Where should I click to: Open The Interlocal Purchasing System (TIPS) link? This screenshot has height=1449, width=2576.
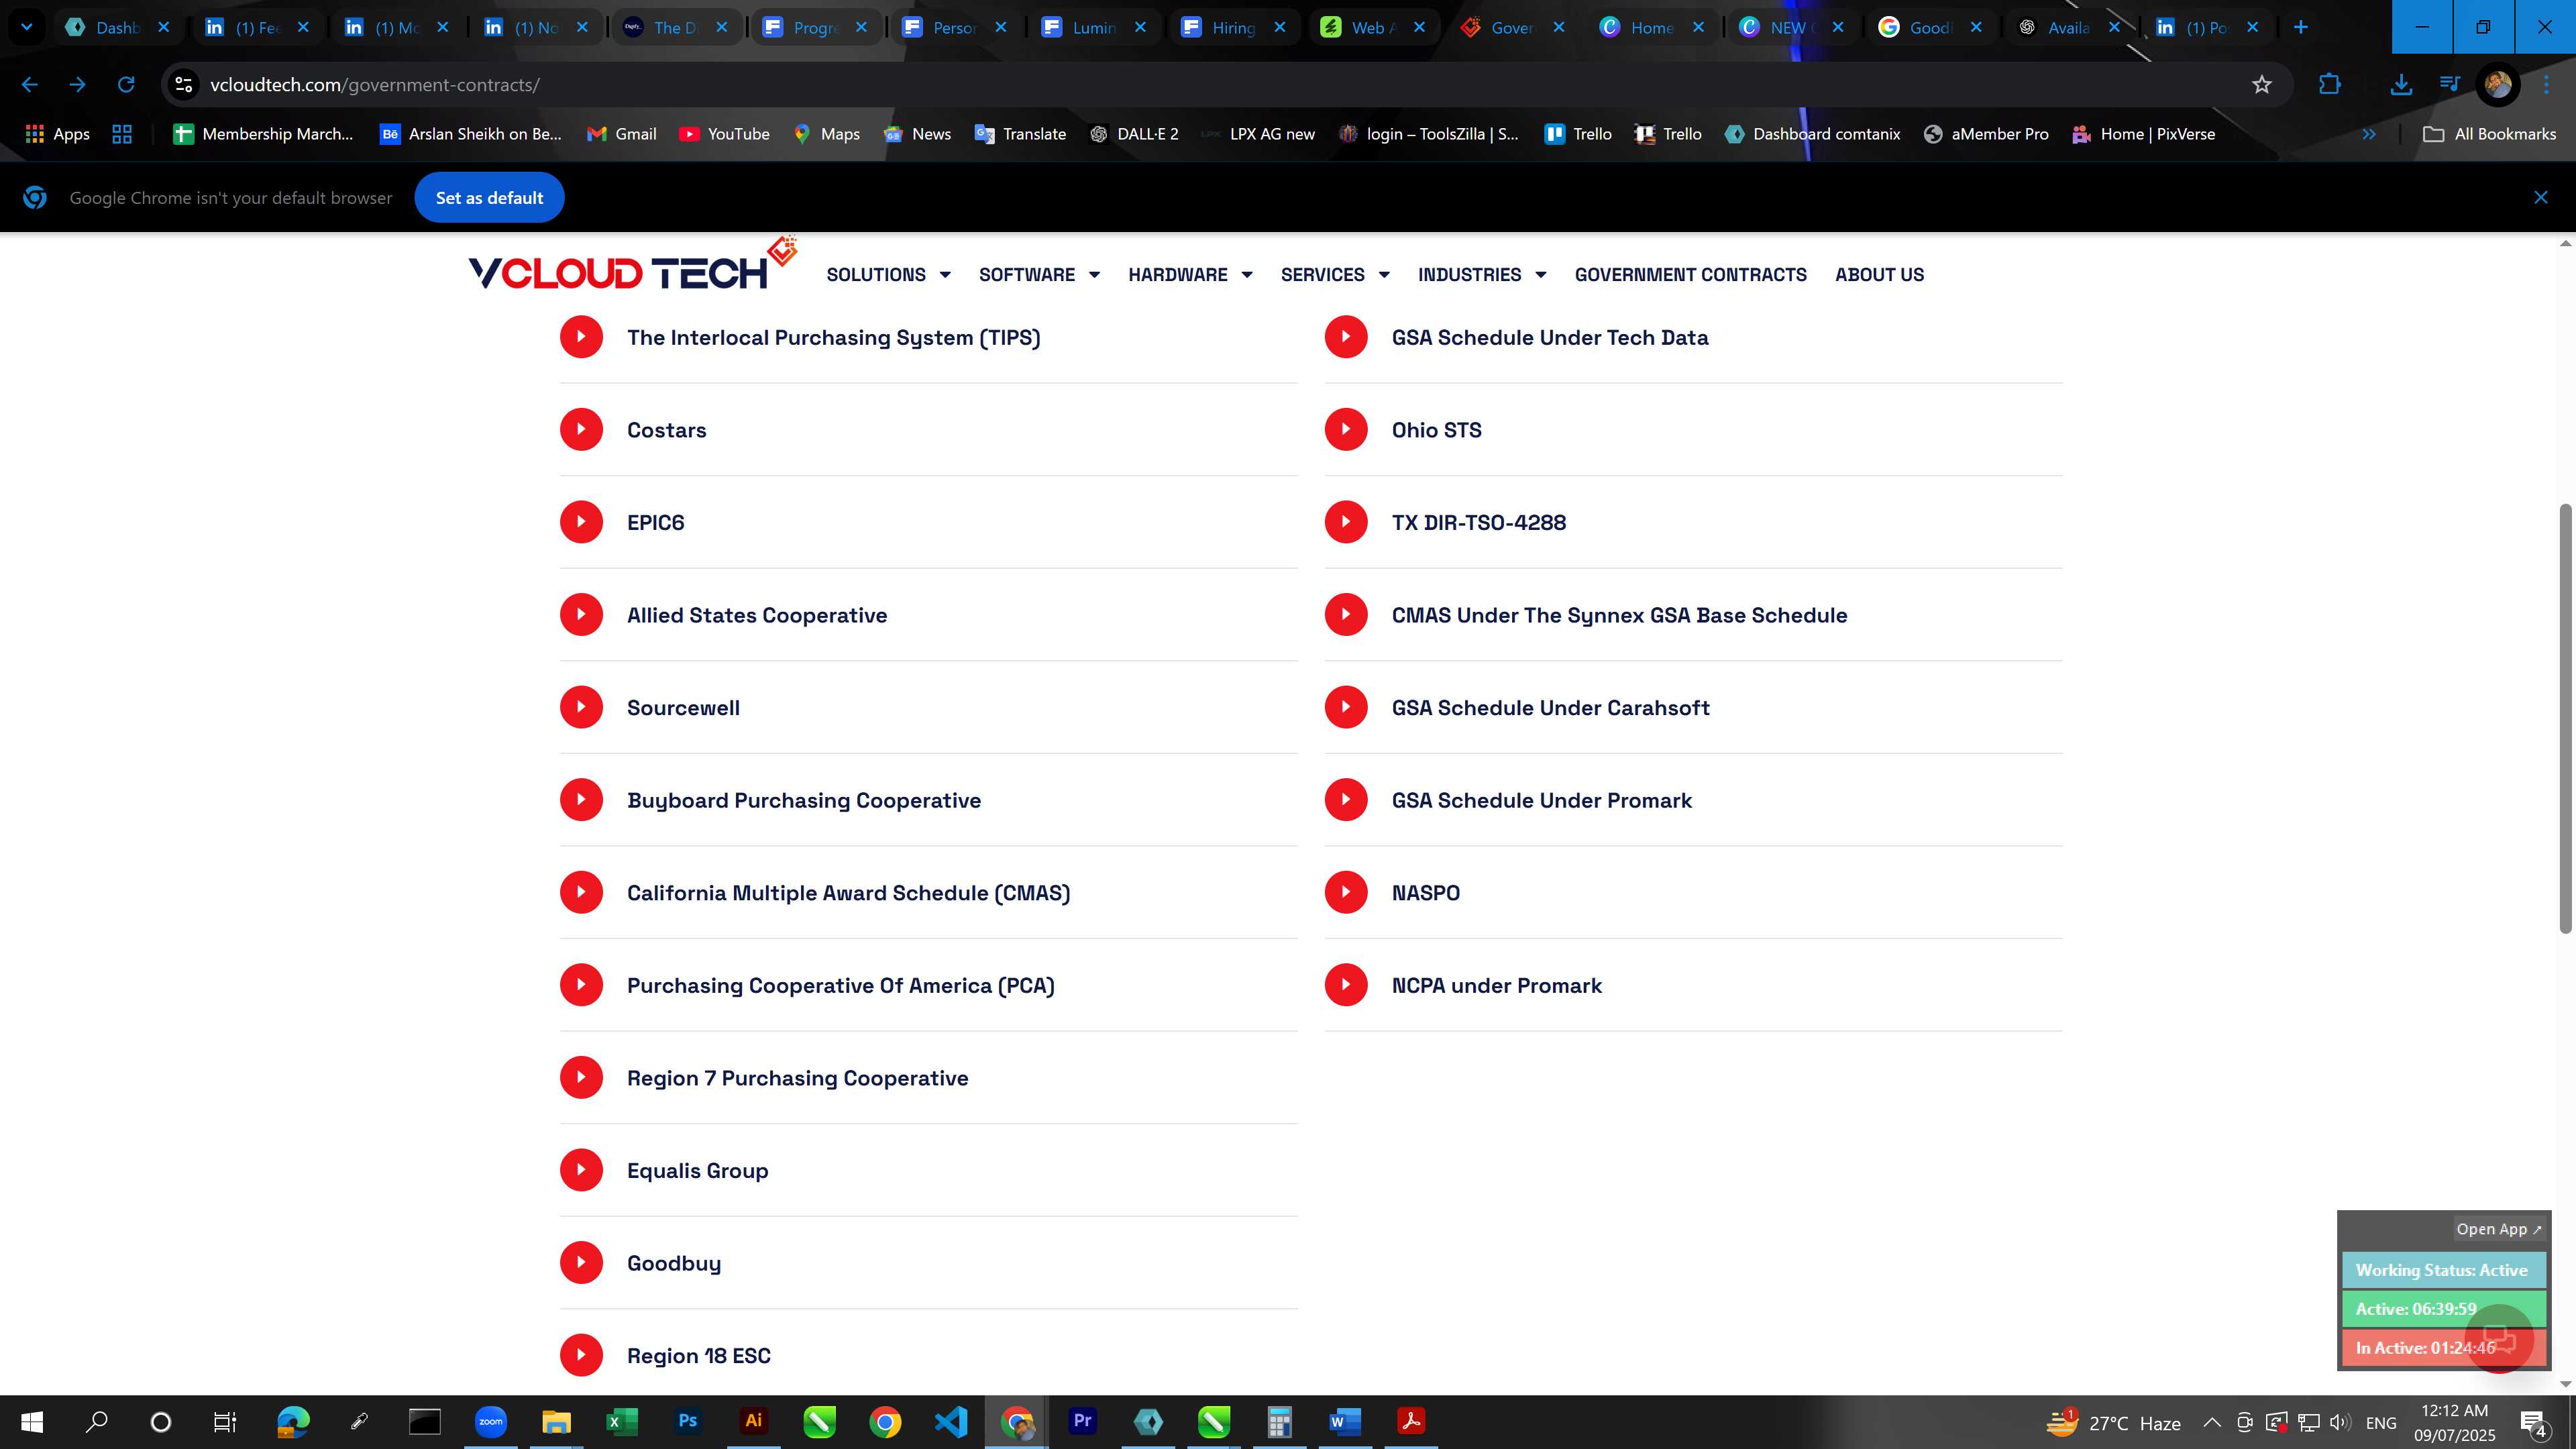pyautogui.click(x=833, y=337)
